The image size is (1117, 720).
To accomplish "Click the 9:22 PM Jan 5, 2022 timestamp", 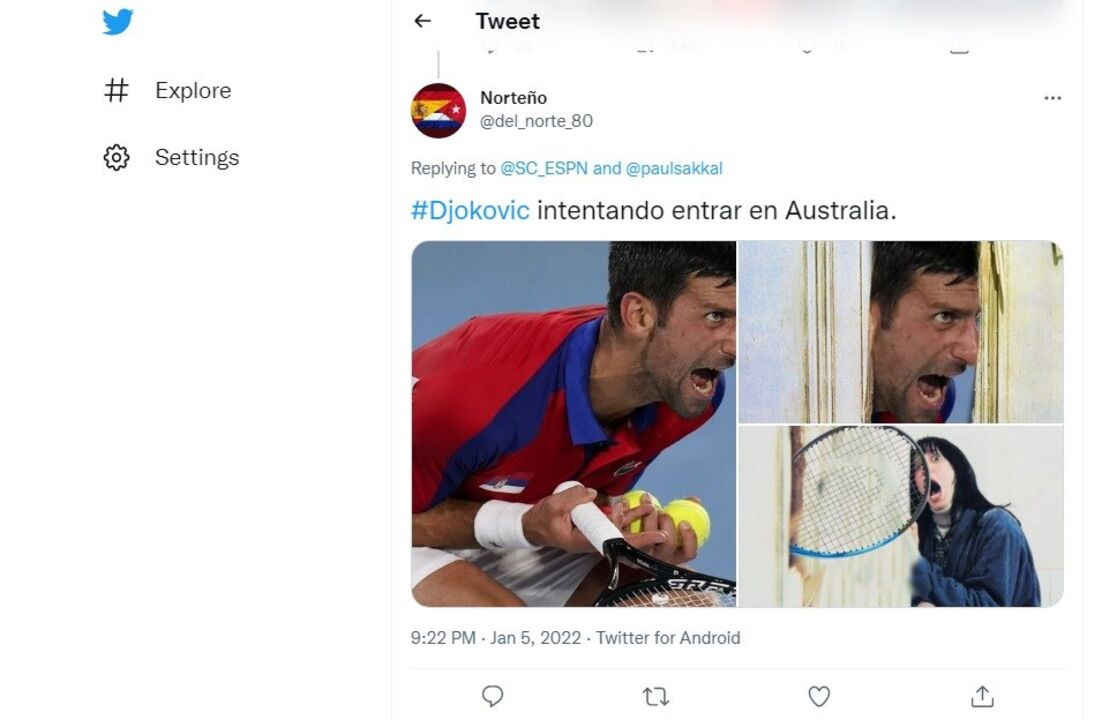I will click(495, 638).
